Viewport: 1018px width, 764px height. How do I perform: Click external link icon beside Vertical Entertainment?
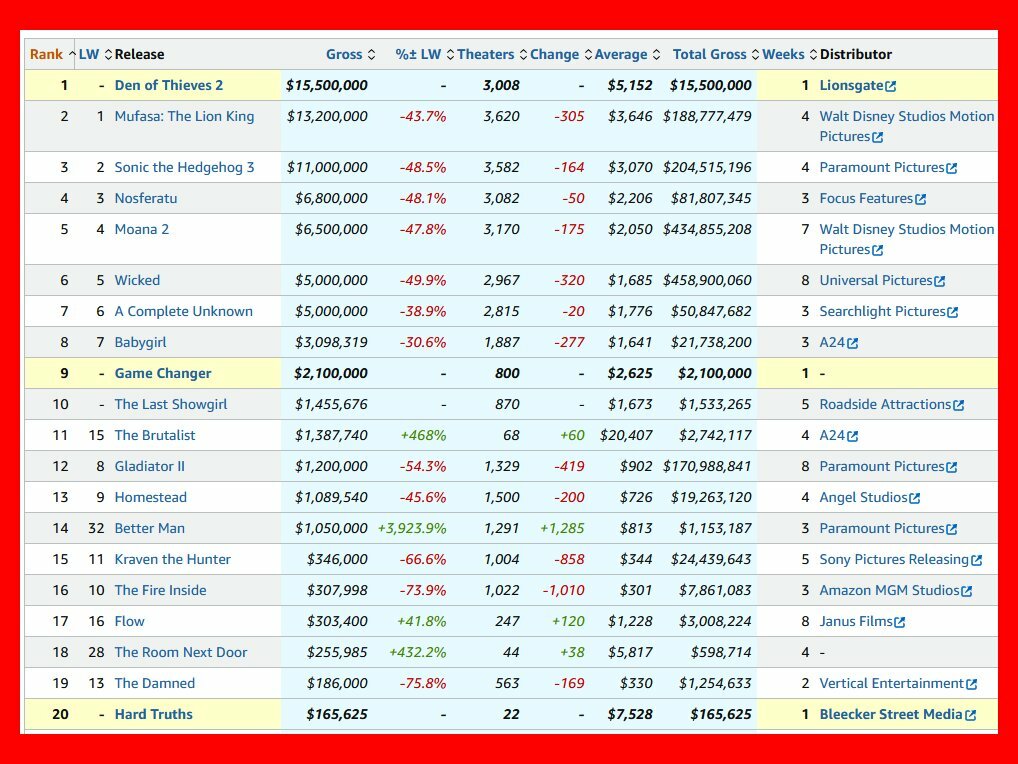tap(971, 685)
